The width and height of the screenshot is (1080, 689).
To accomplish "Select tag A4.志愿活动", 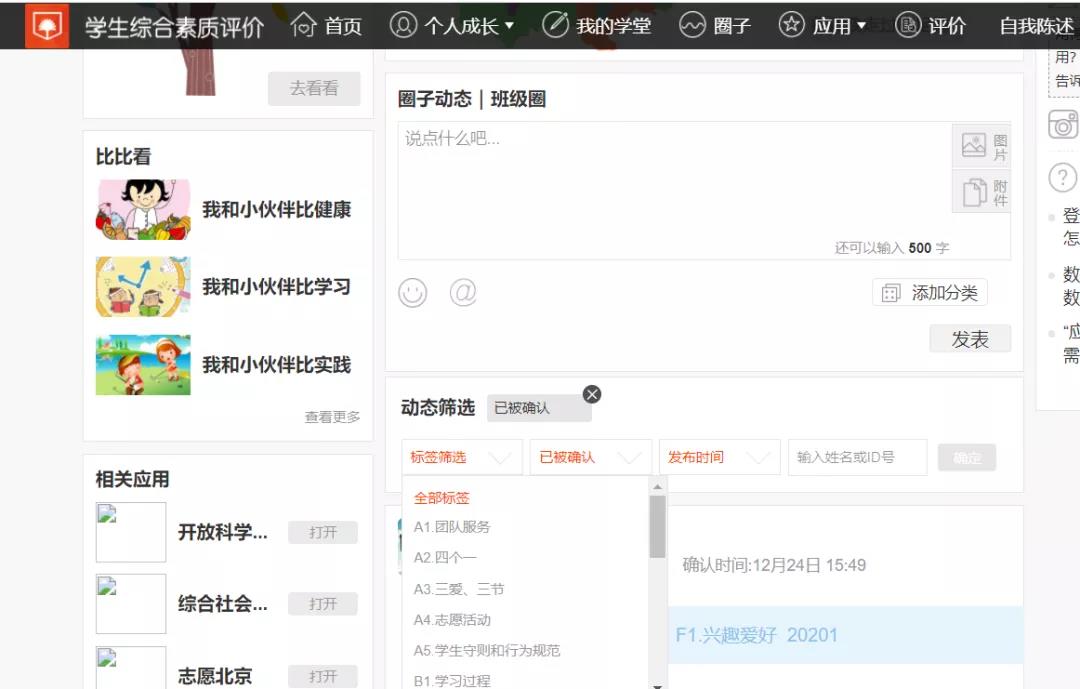I will coord(452,620).
